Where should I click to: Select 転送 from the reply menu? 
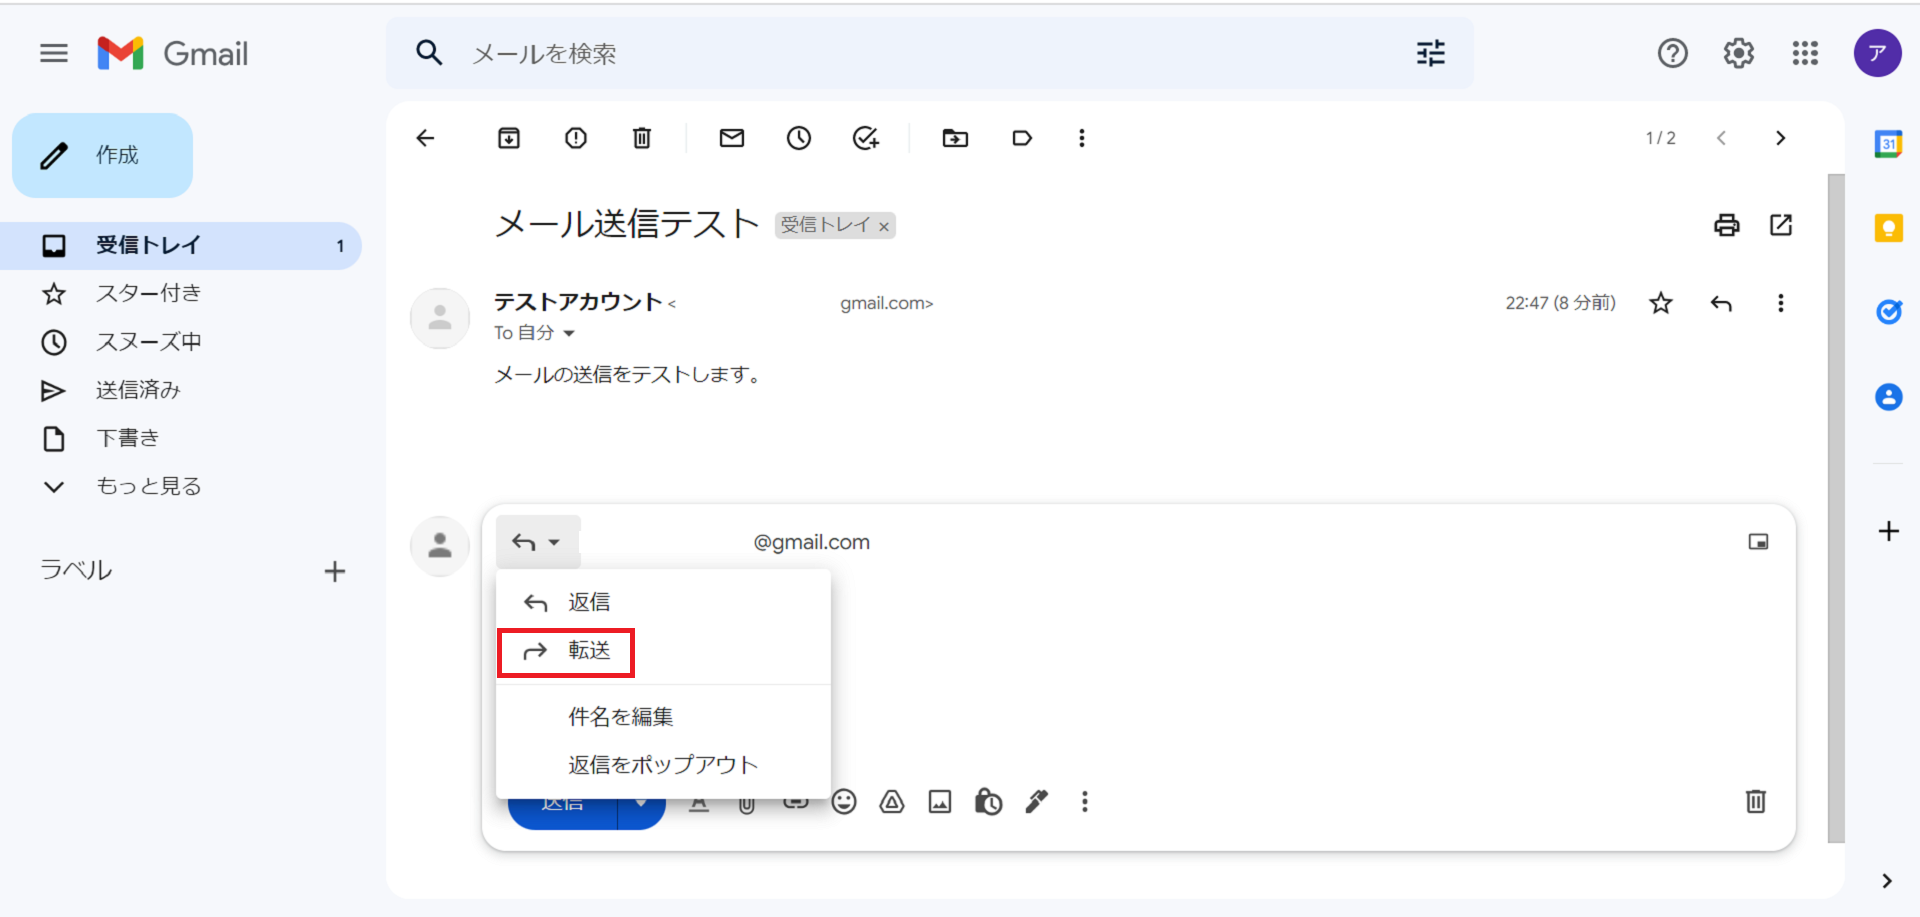click(x=588, y=651)
